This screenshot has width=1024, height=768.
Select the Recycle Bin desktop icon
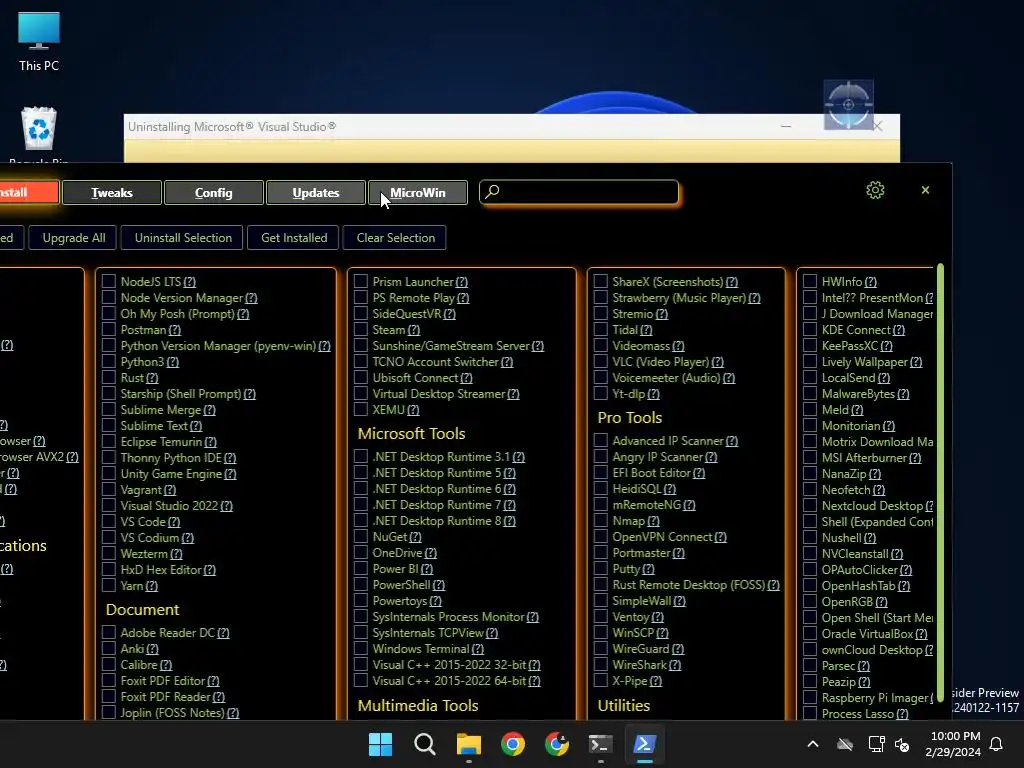(x=39, y=134)
